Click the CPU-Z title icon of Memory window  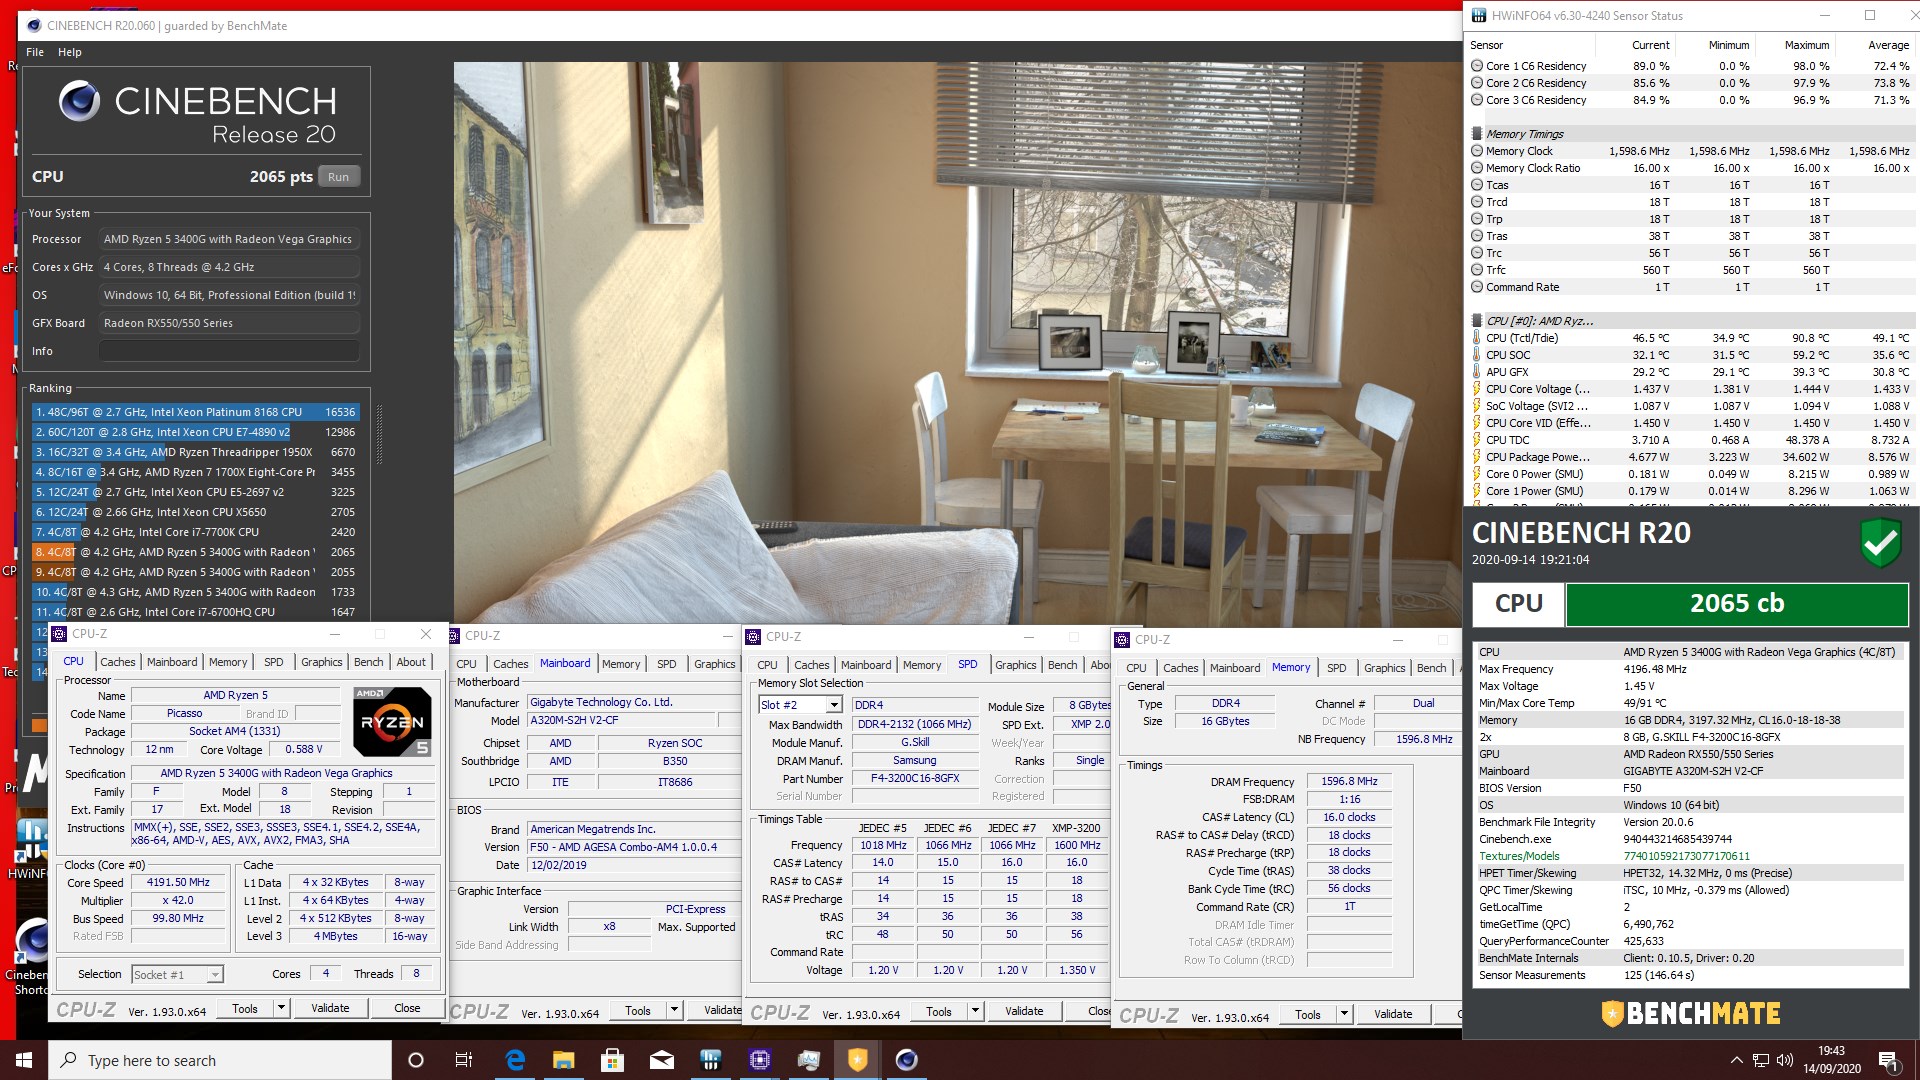click(x=1122, y=640)
